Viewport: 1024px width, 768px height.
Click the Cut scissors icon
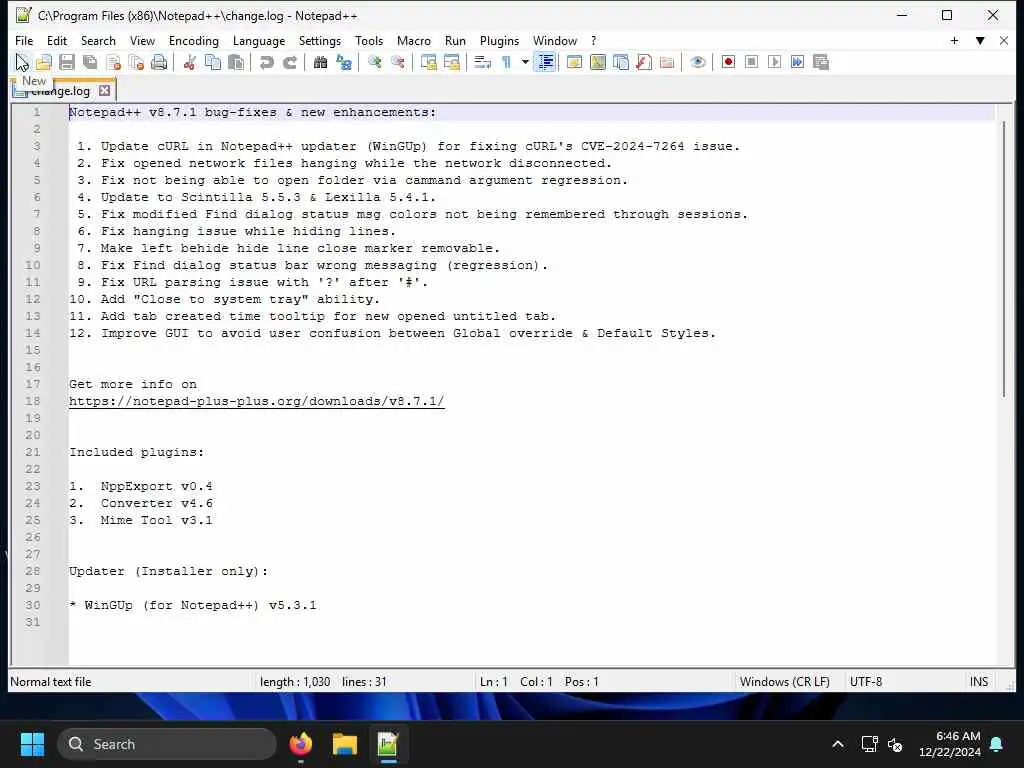[189, 62]
